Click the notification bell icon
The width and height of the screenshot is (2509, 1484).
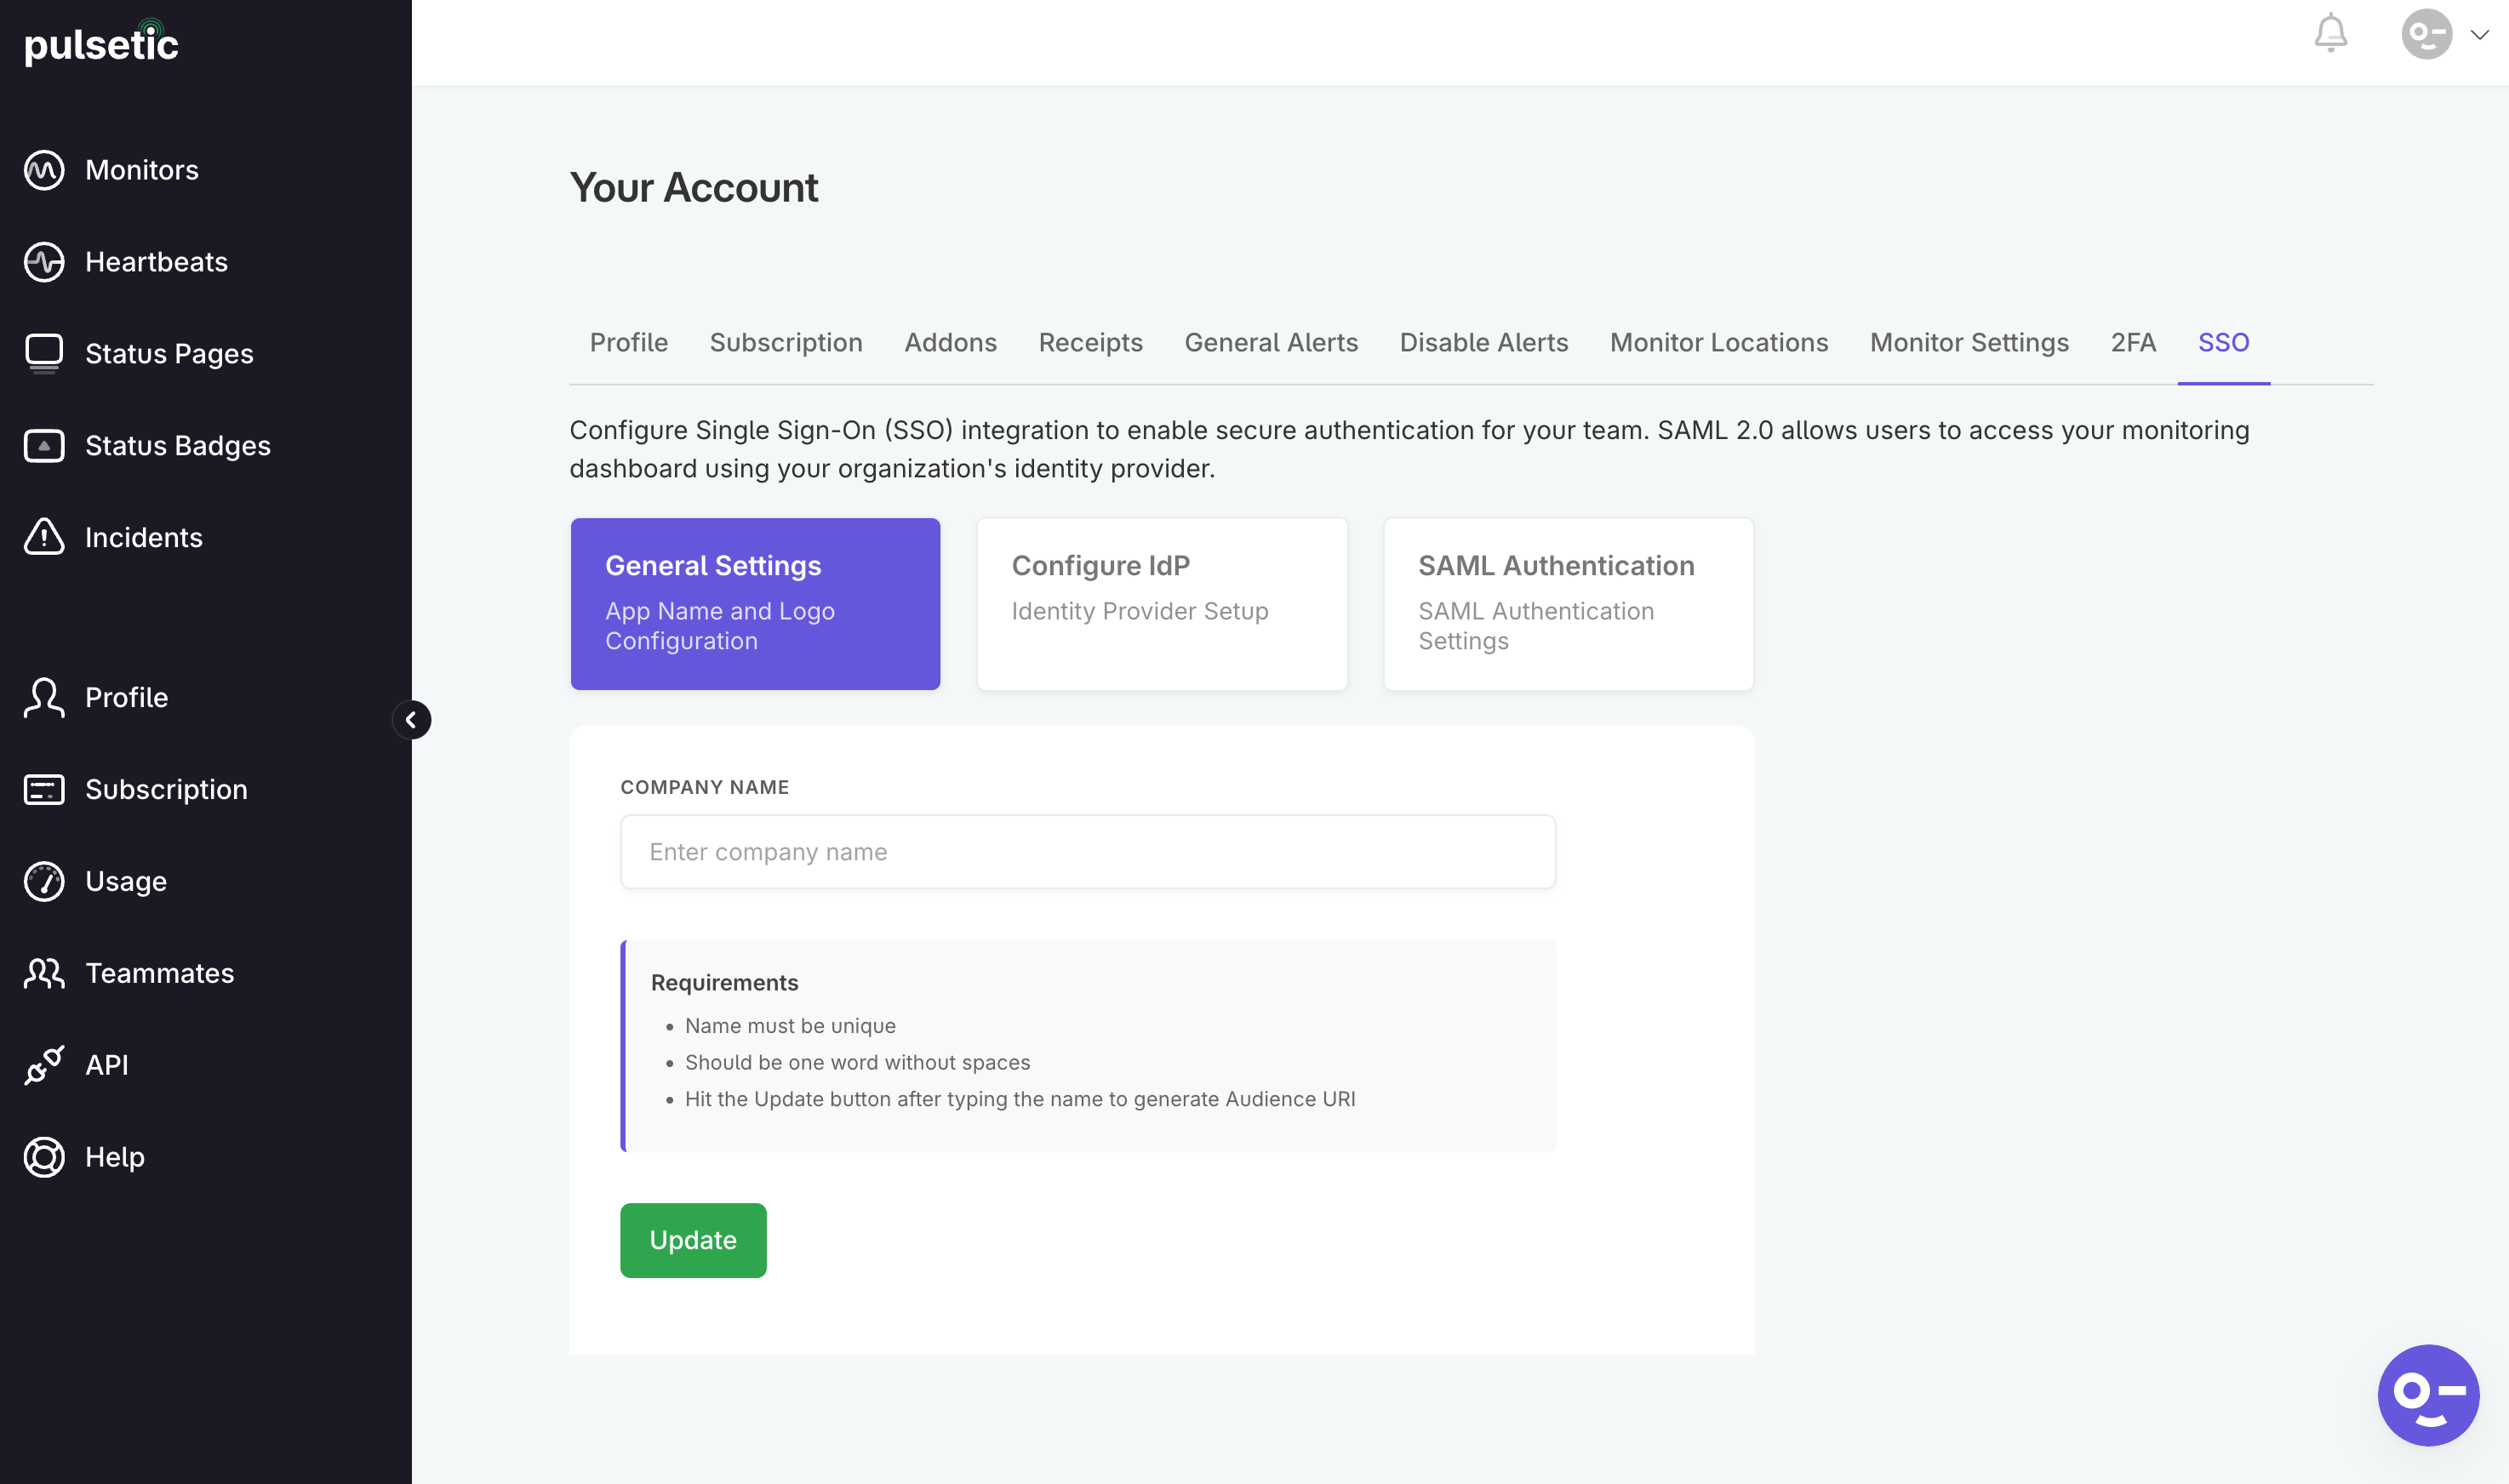[x=2330, y=34]
